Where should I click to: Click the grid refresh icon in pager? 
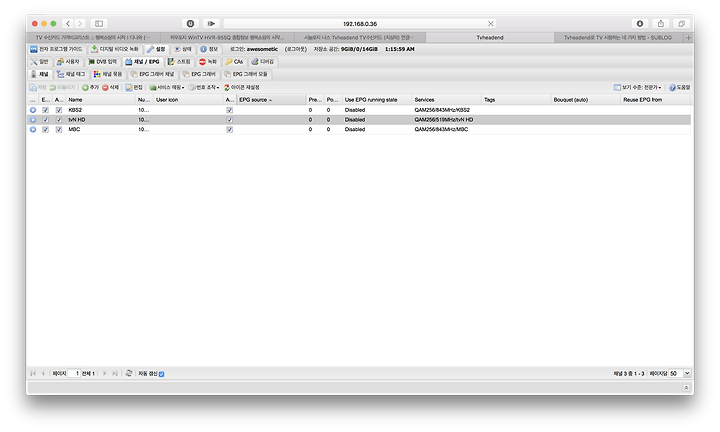point(129,373)
